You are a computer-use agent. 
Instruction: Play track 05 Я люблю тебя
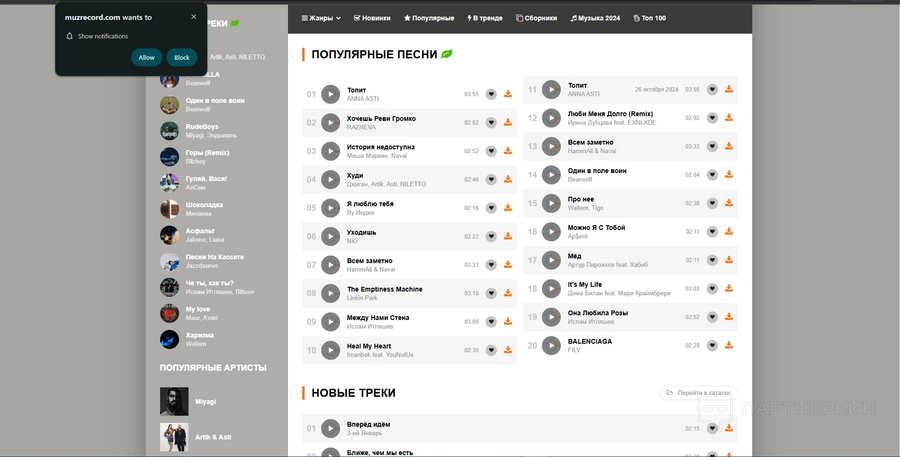331,208
